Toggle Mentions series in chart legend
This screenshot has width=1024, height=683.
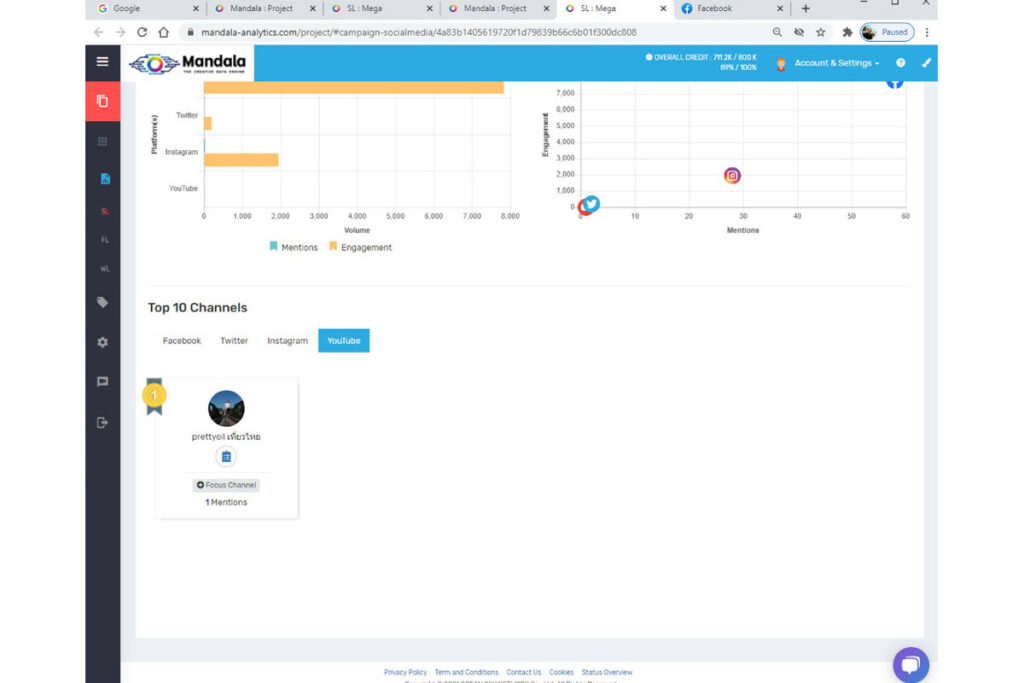click(x=293, y=247)
